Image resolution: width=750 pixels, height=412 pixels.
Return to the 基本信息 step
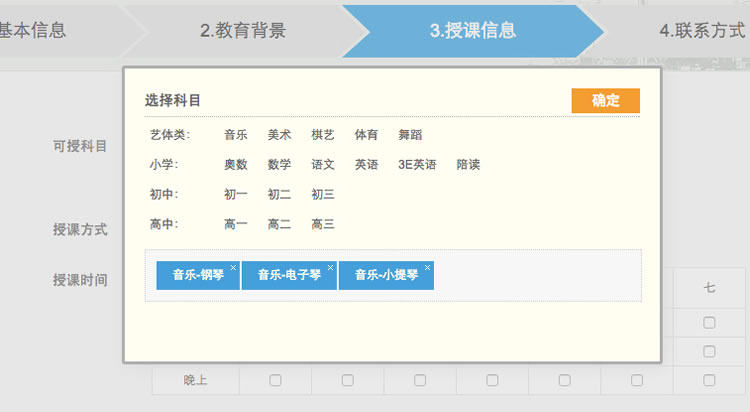(33, 31)
